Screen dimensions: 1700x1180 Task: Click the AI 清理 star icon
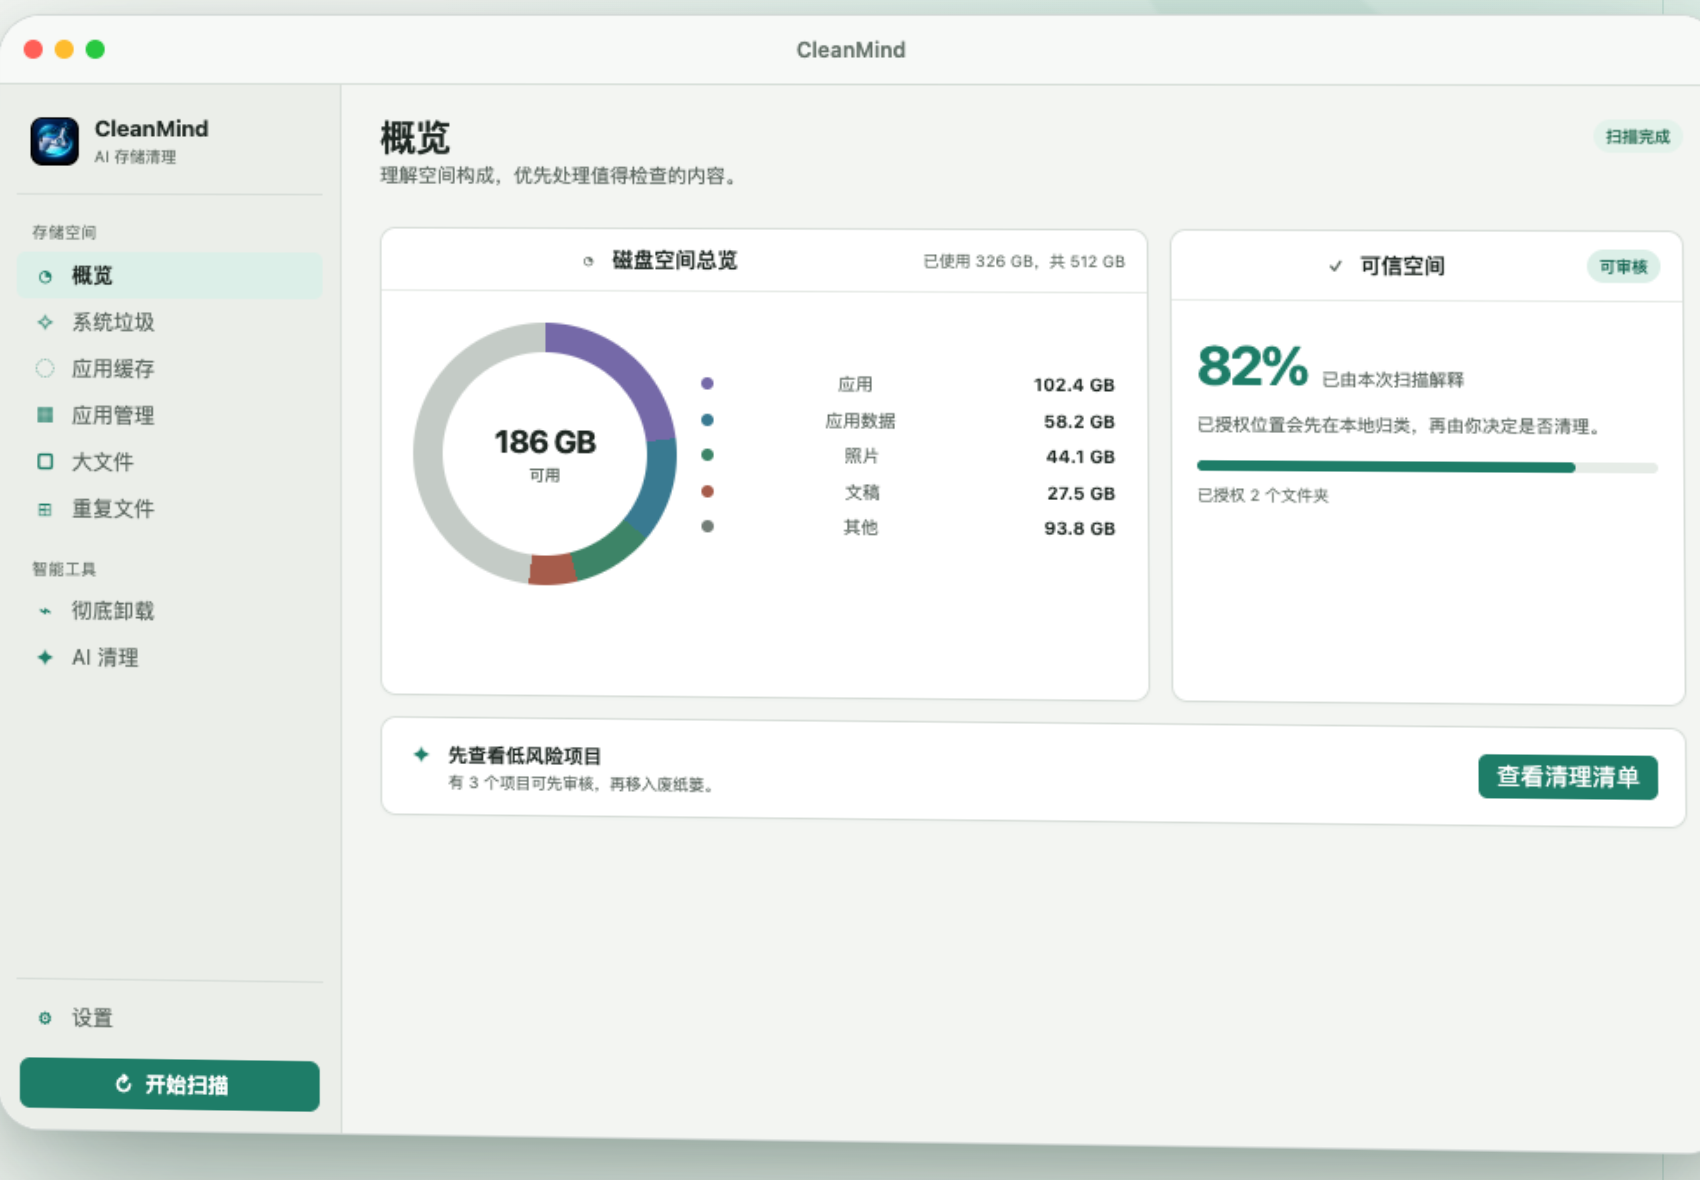(x=45, y=657)
